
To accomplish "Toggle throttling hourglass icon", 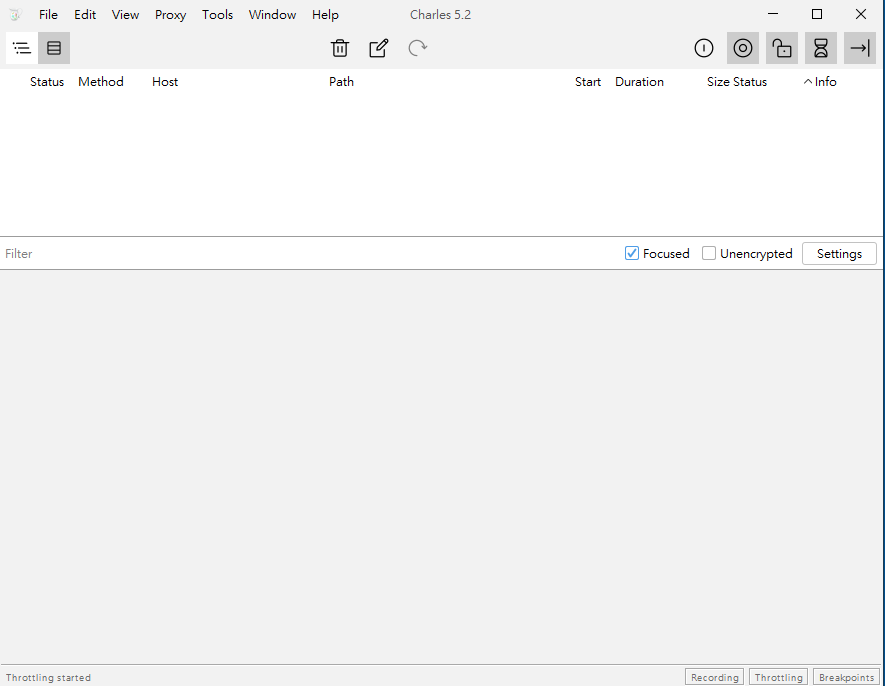I will [821, 48].
